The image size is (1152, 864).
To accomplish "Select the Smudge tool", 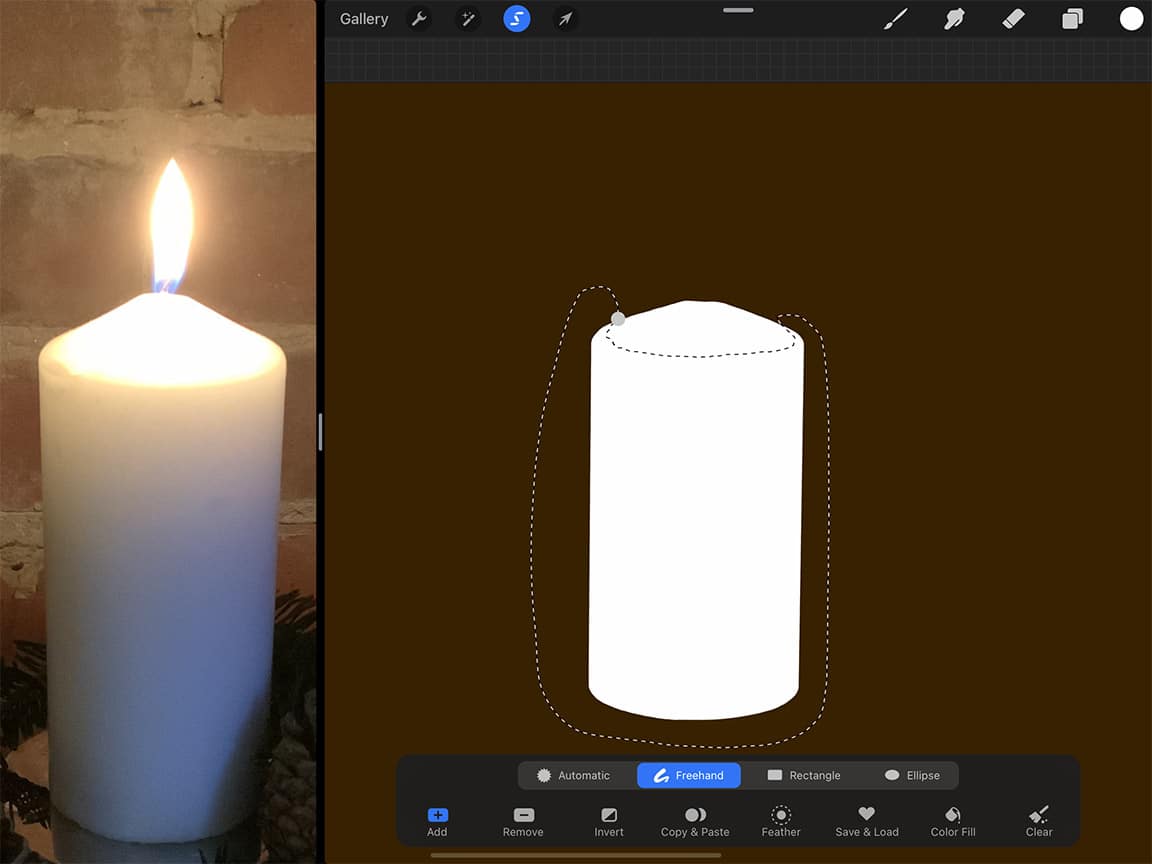I will click(954, 19).
